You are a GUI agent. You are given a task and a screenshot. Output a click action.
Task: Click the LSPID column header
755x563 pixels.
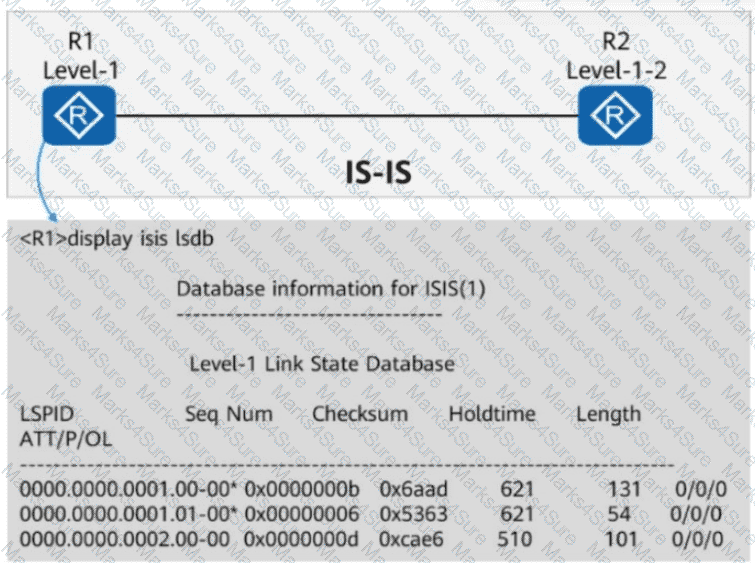click(x=47, y=414)
